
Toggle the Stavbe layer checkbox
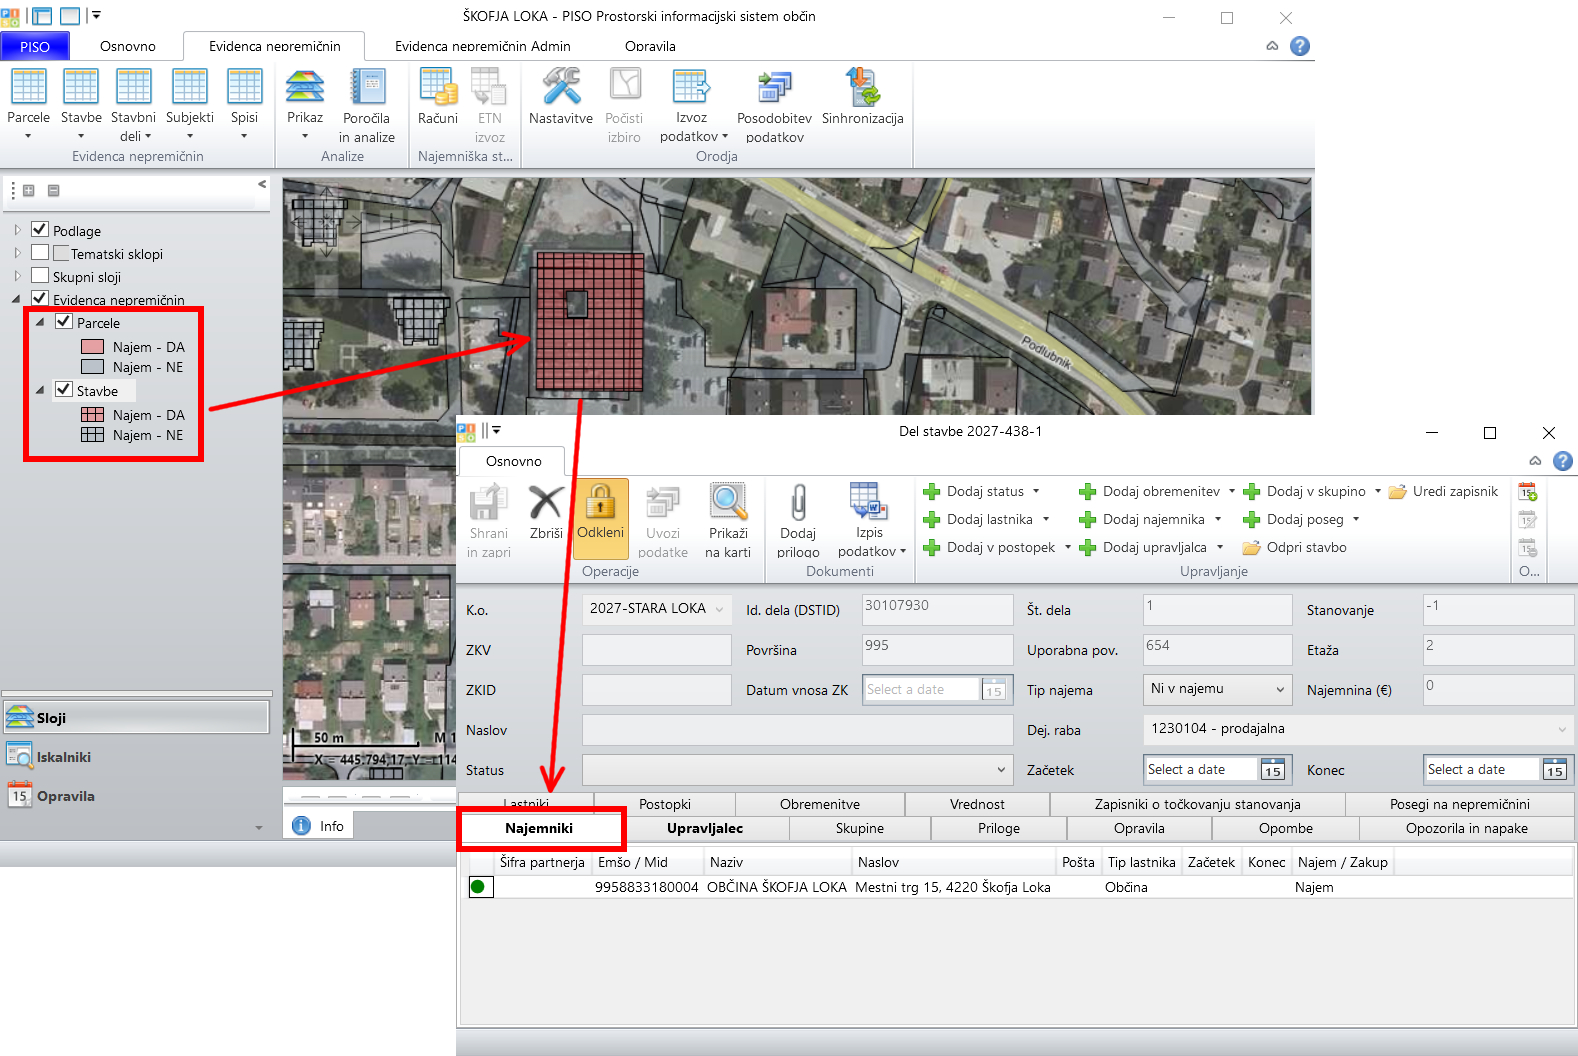[x=64, y=390]
